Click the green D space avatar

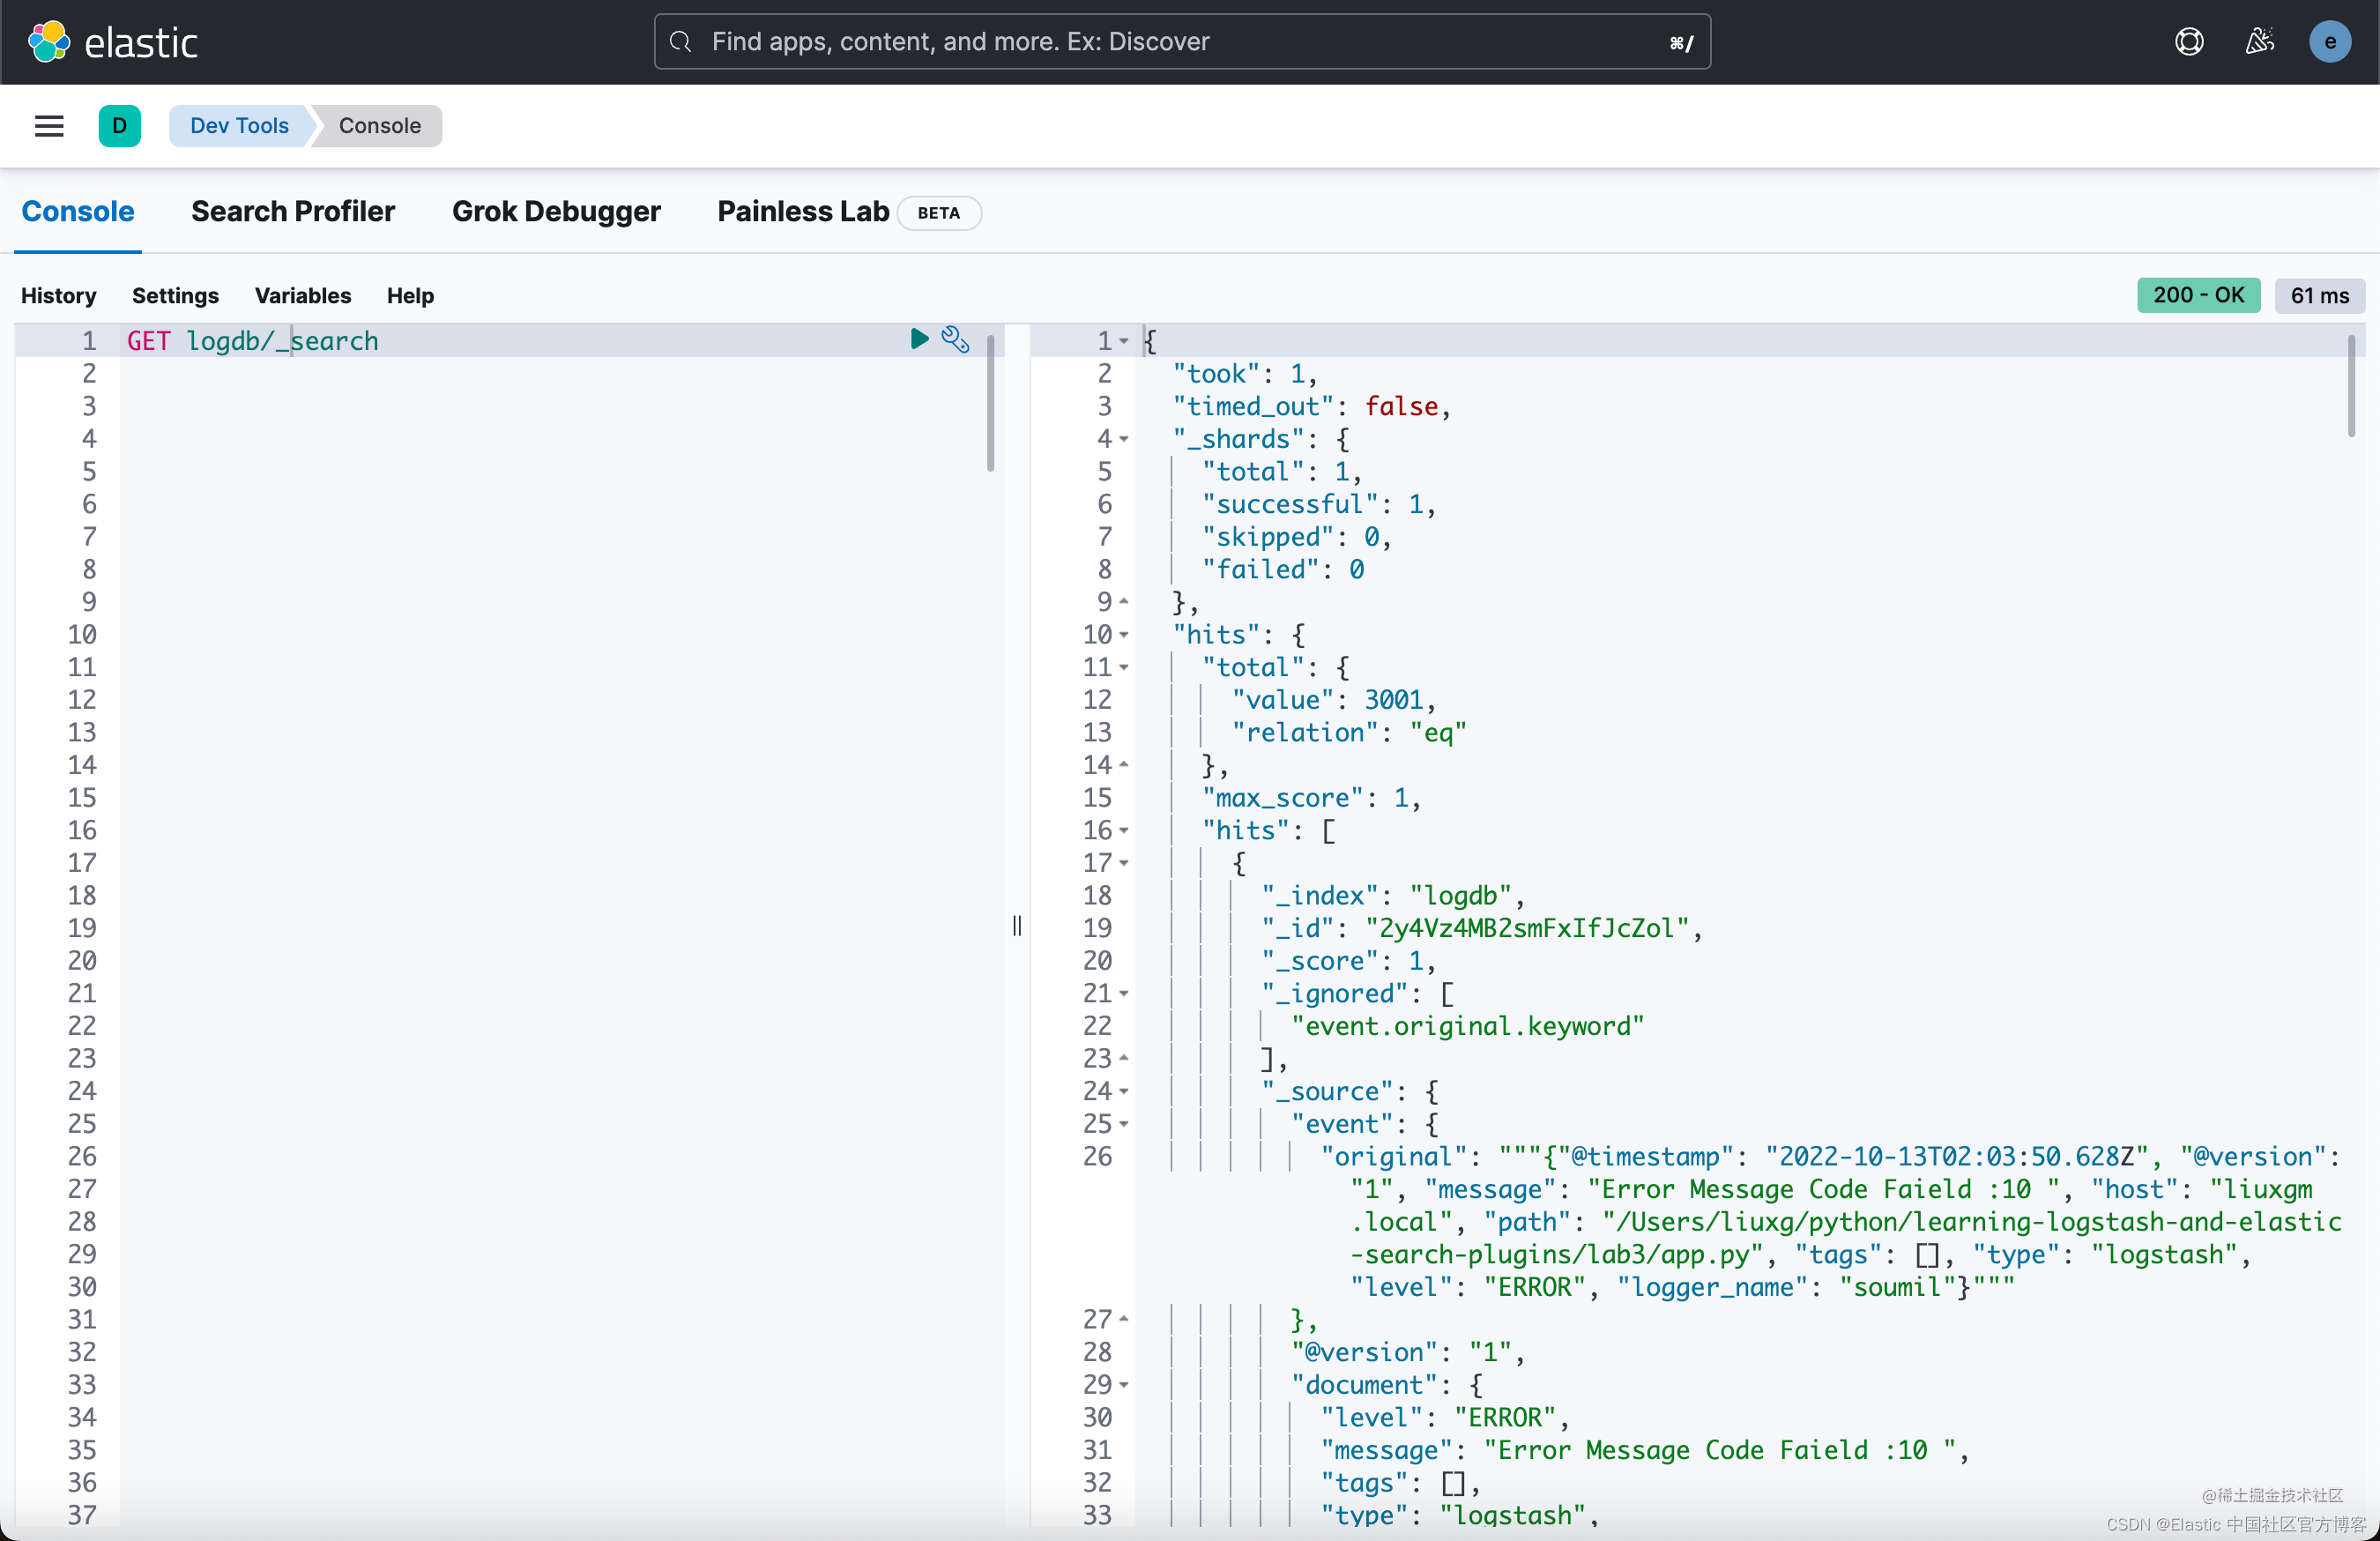[119, 126]
